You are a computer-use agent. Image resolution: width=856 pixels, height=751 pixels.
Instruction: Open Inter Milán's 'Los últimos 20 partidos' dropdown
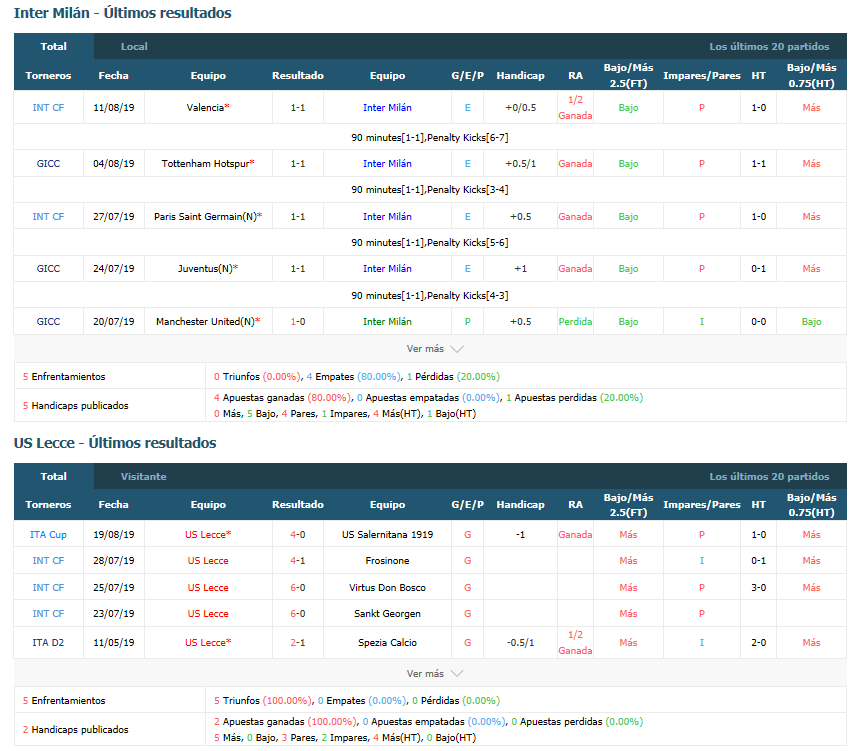click(769, 46)
